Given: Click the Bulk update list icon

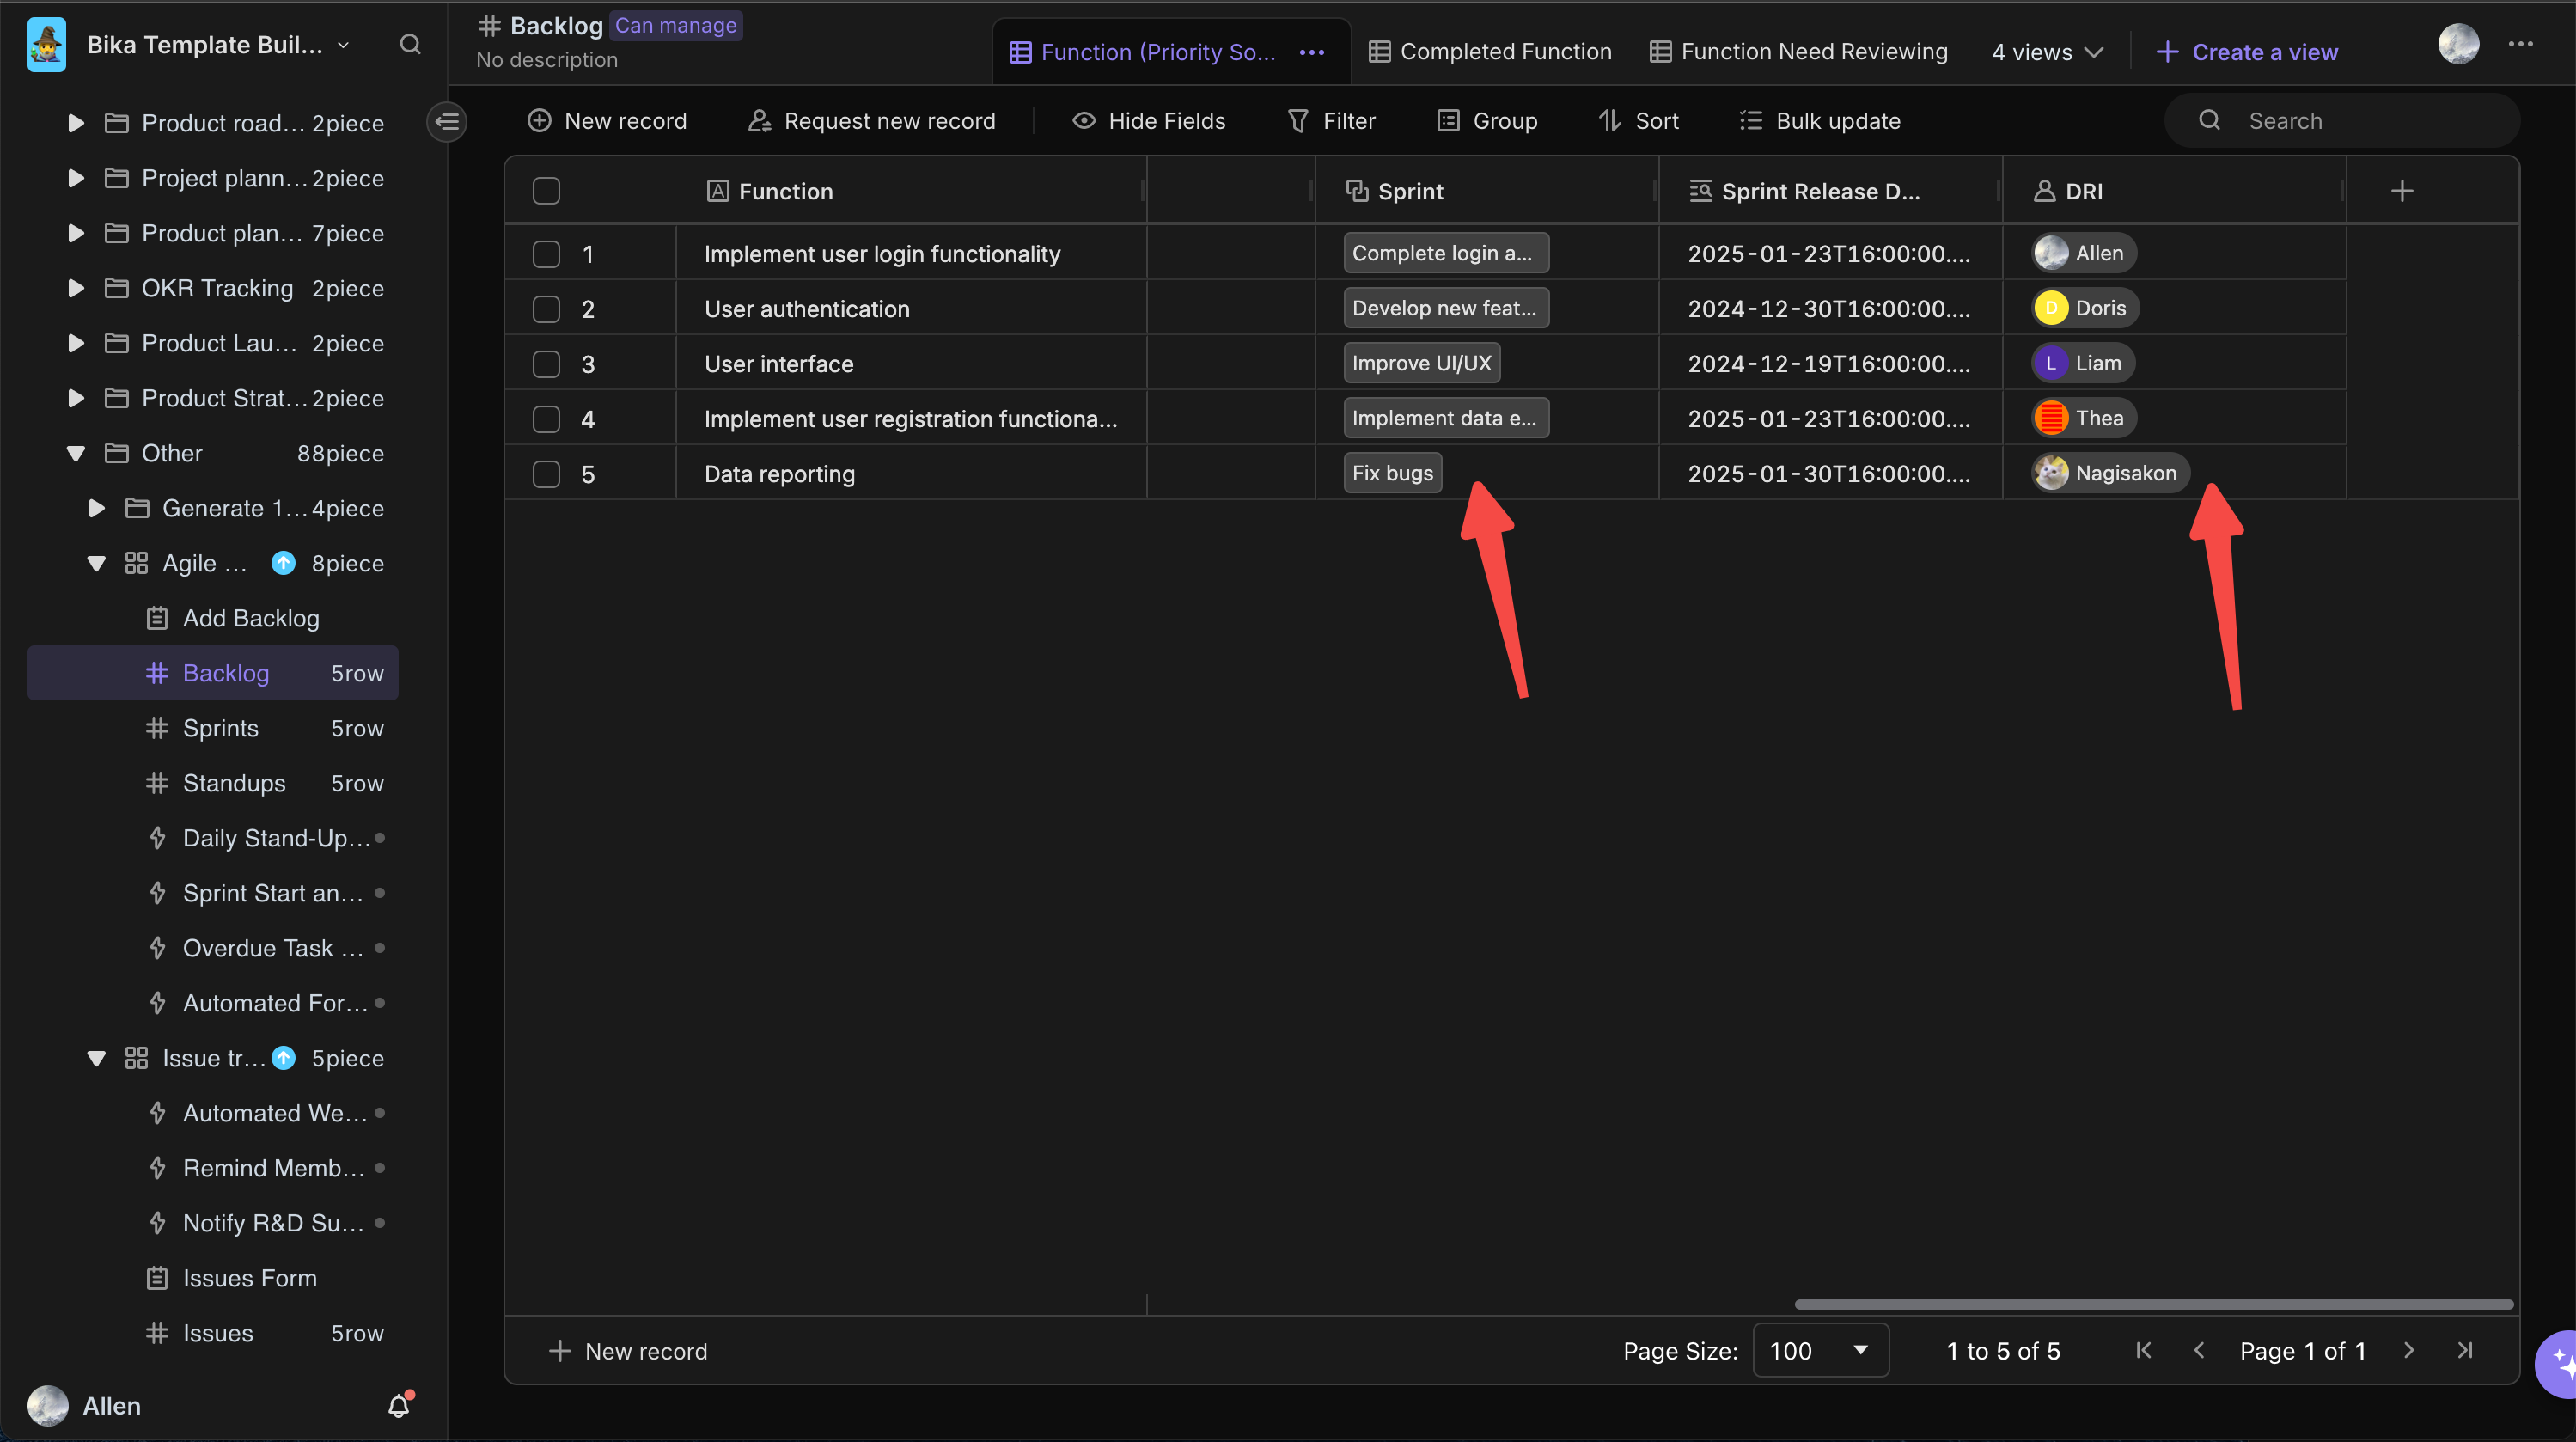Looking at the screenshot, I should click(x=1750, y=121).
